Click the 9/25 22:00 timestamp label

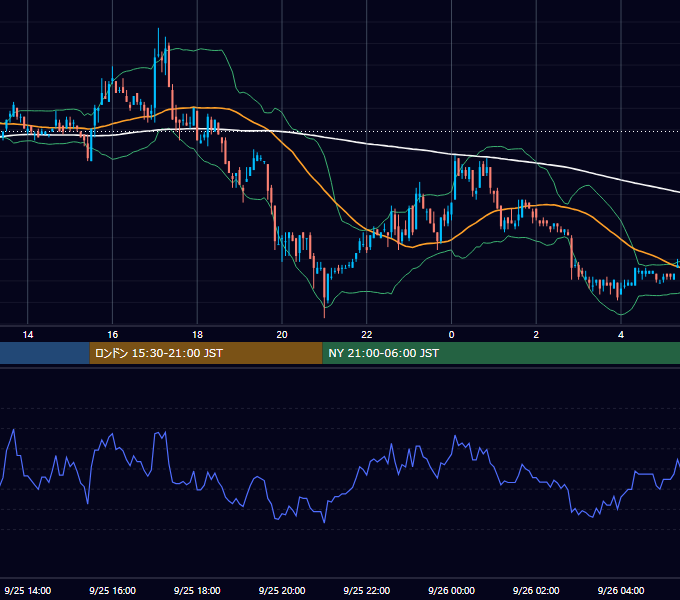point(367,590)
